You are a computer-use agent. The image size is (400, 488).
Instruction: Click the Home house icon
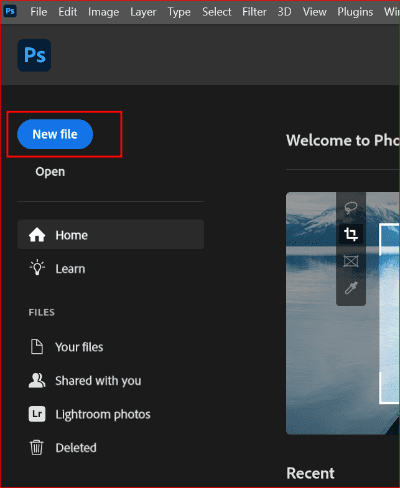click(37, 235)
